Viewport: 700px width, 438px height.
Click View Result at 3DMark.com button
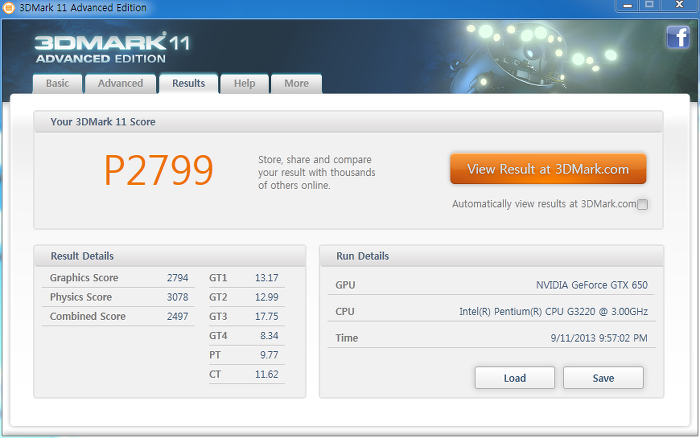point(548,169)
